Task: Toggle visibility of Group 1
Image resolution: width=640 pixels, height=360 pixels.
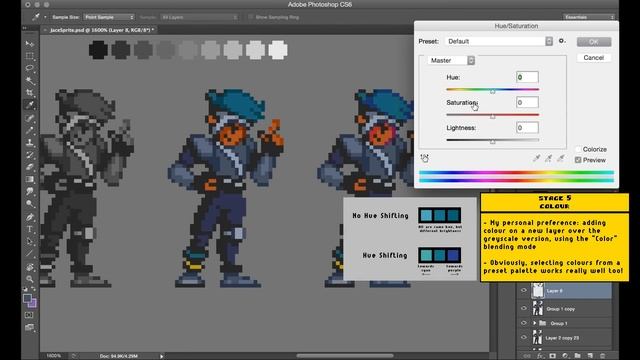Action: [524, 323]
